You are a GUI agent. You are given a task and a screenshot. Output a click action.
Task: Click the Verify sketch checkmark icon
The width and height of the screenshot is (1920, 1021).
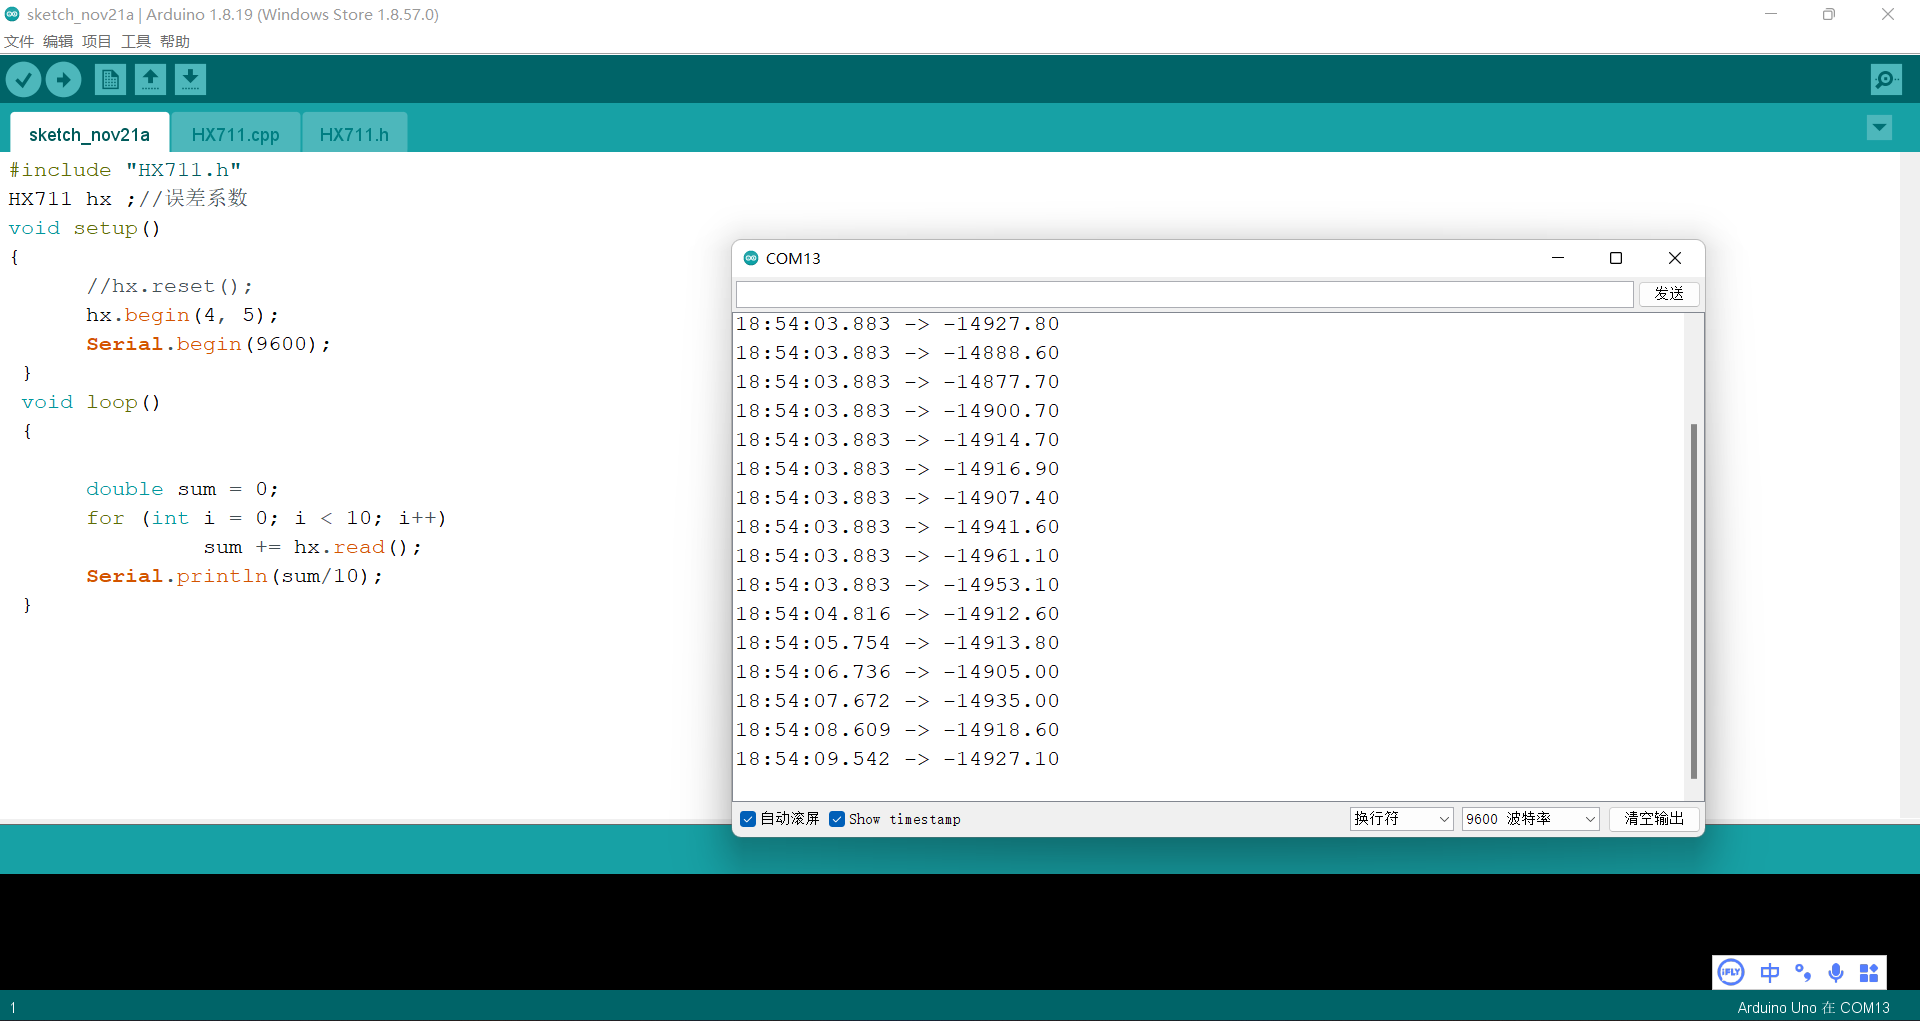(24, 79)
